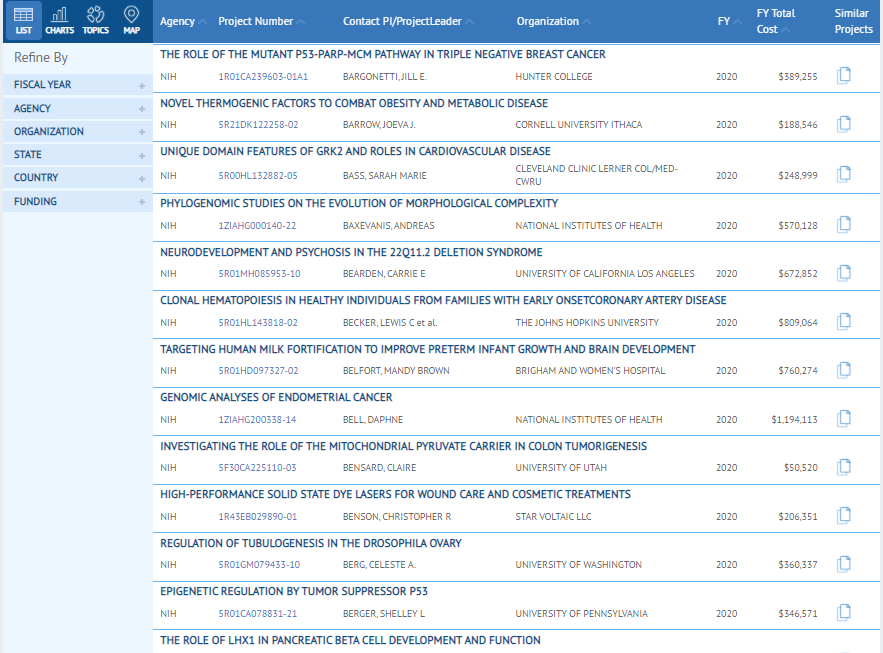This screenshot has height=653, width=883.
Task: Open the Topics view
Action: 96,21
